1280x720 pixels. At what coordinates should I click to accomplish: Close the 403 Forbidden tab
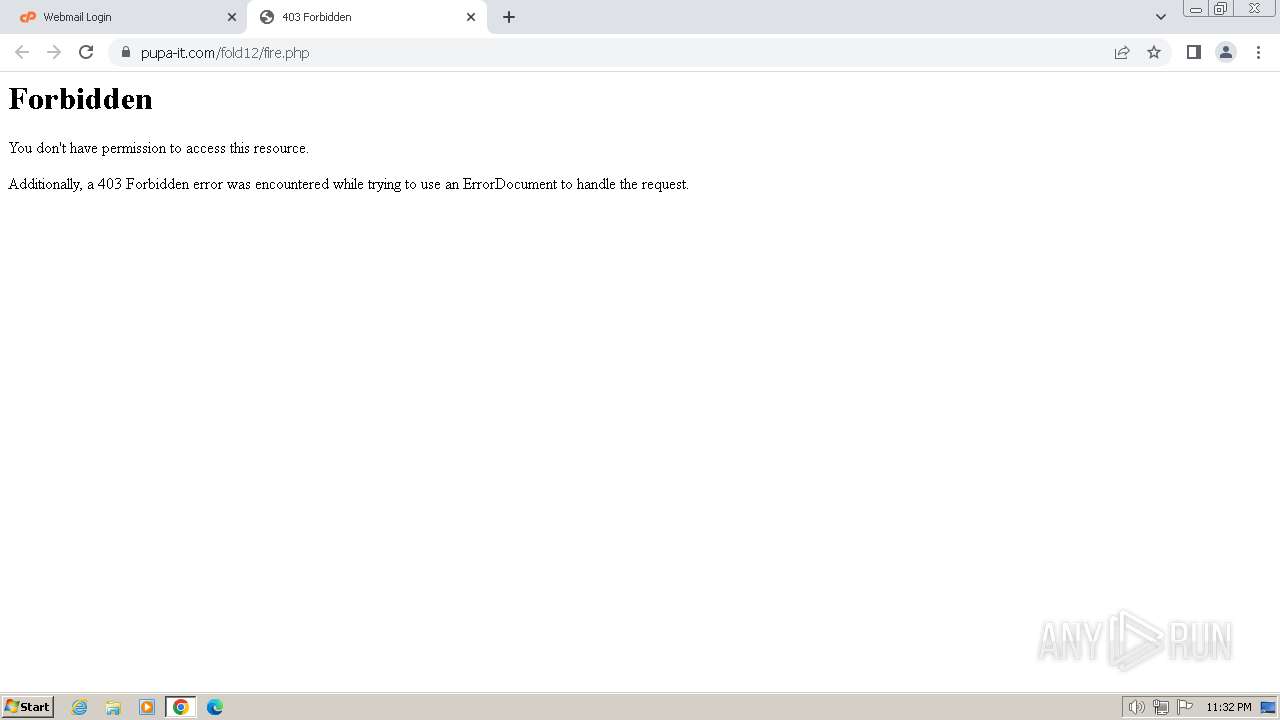click(x=471, y=17)
